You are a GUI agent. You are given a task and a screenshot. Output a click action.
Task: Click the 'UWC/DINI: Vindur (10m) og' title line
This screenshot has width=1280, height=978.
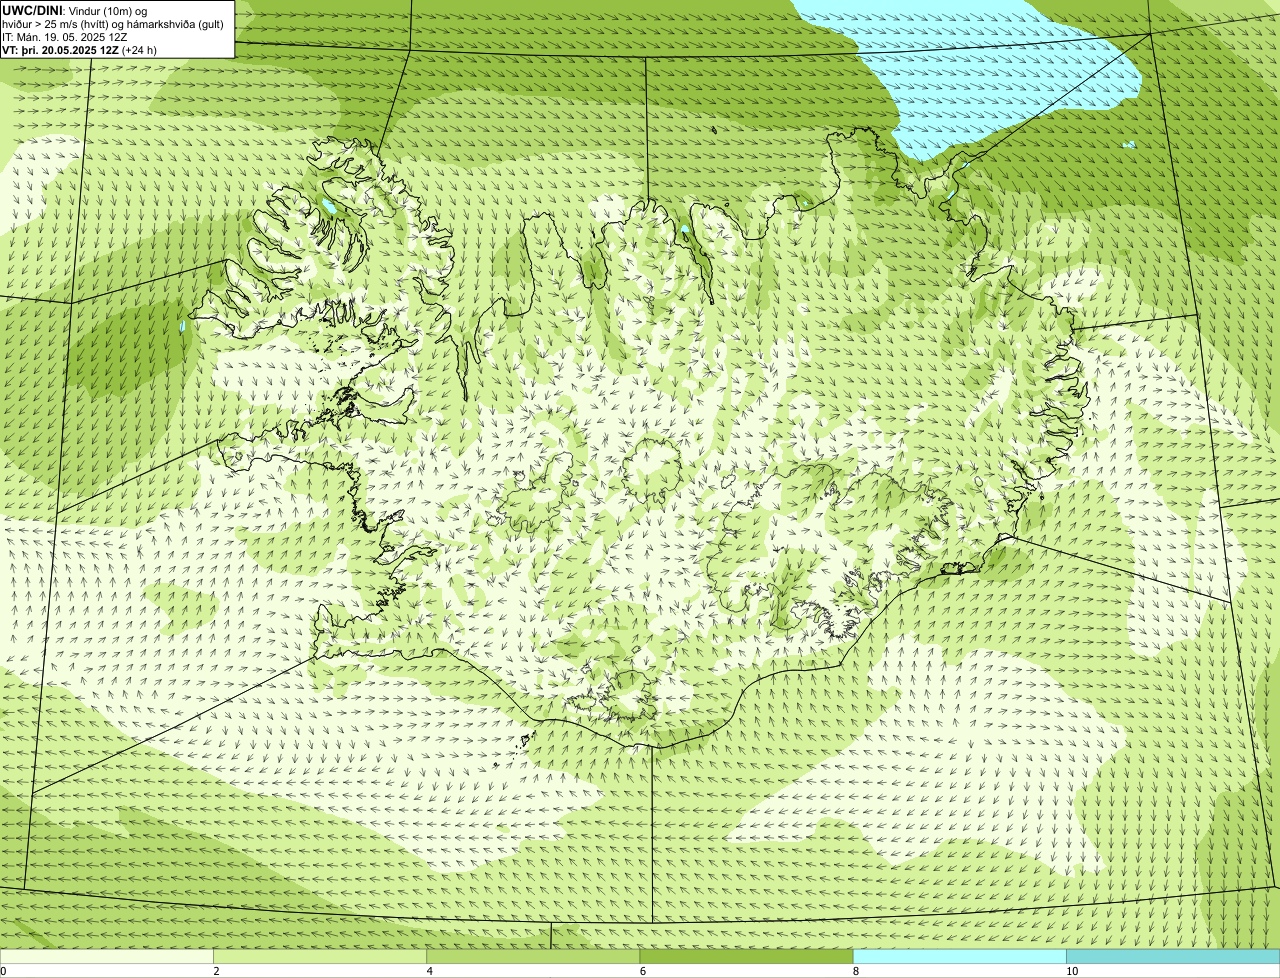75,10
